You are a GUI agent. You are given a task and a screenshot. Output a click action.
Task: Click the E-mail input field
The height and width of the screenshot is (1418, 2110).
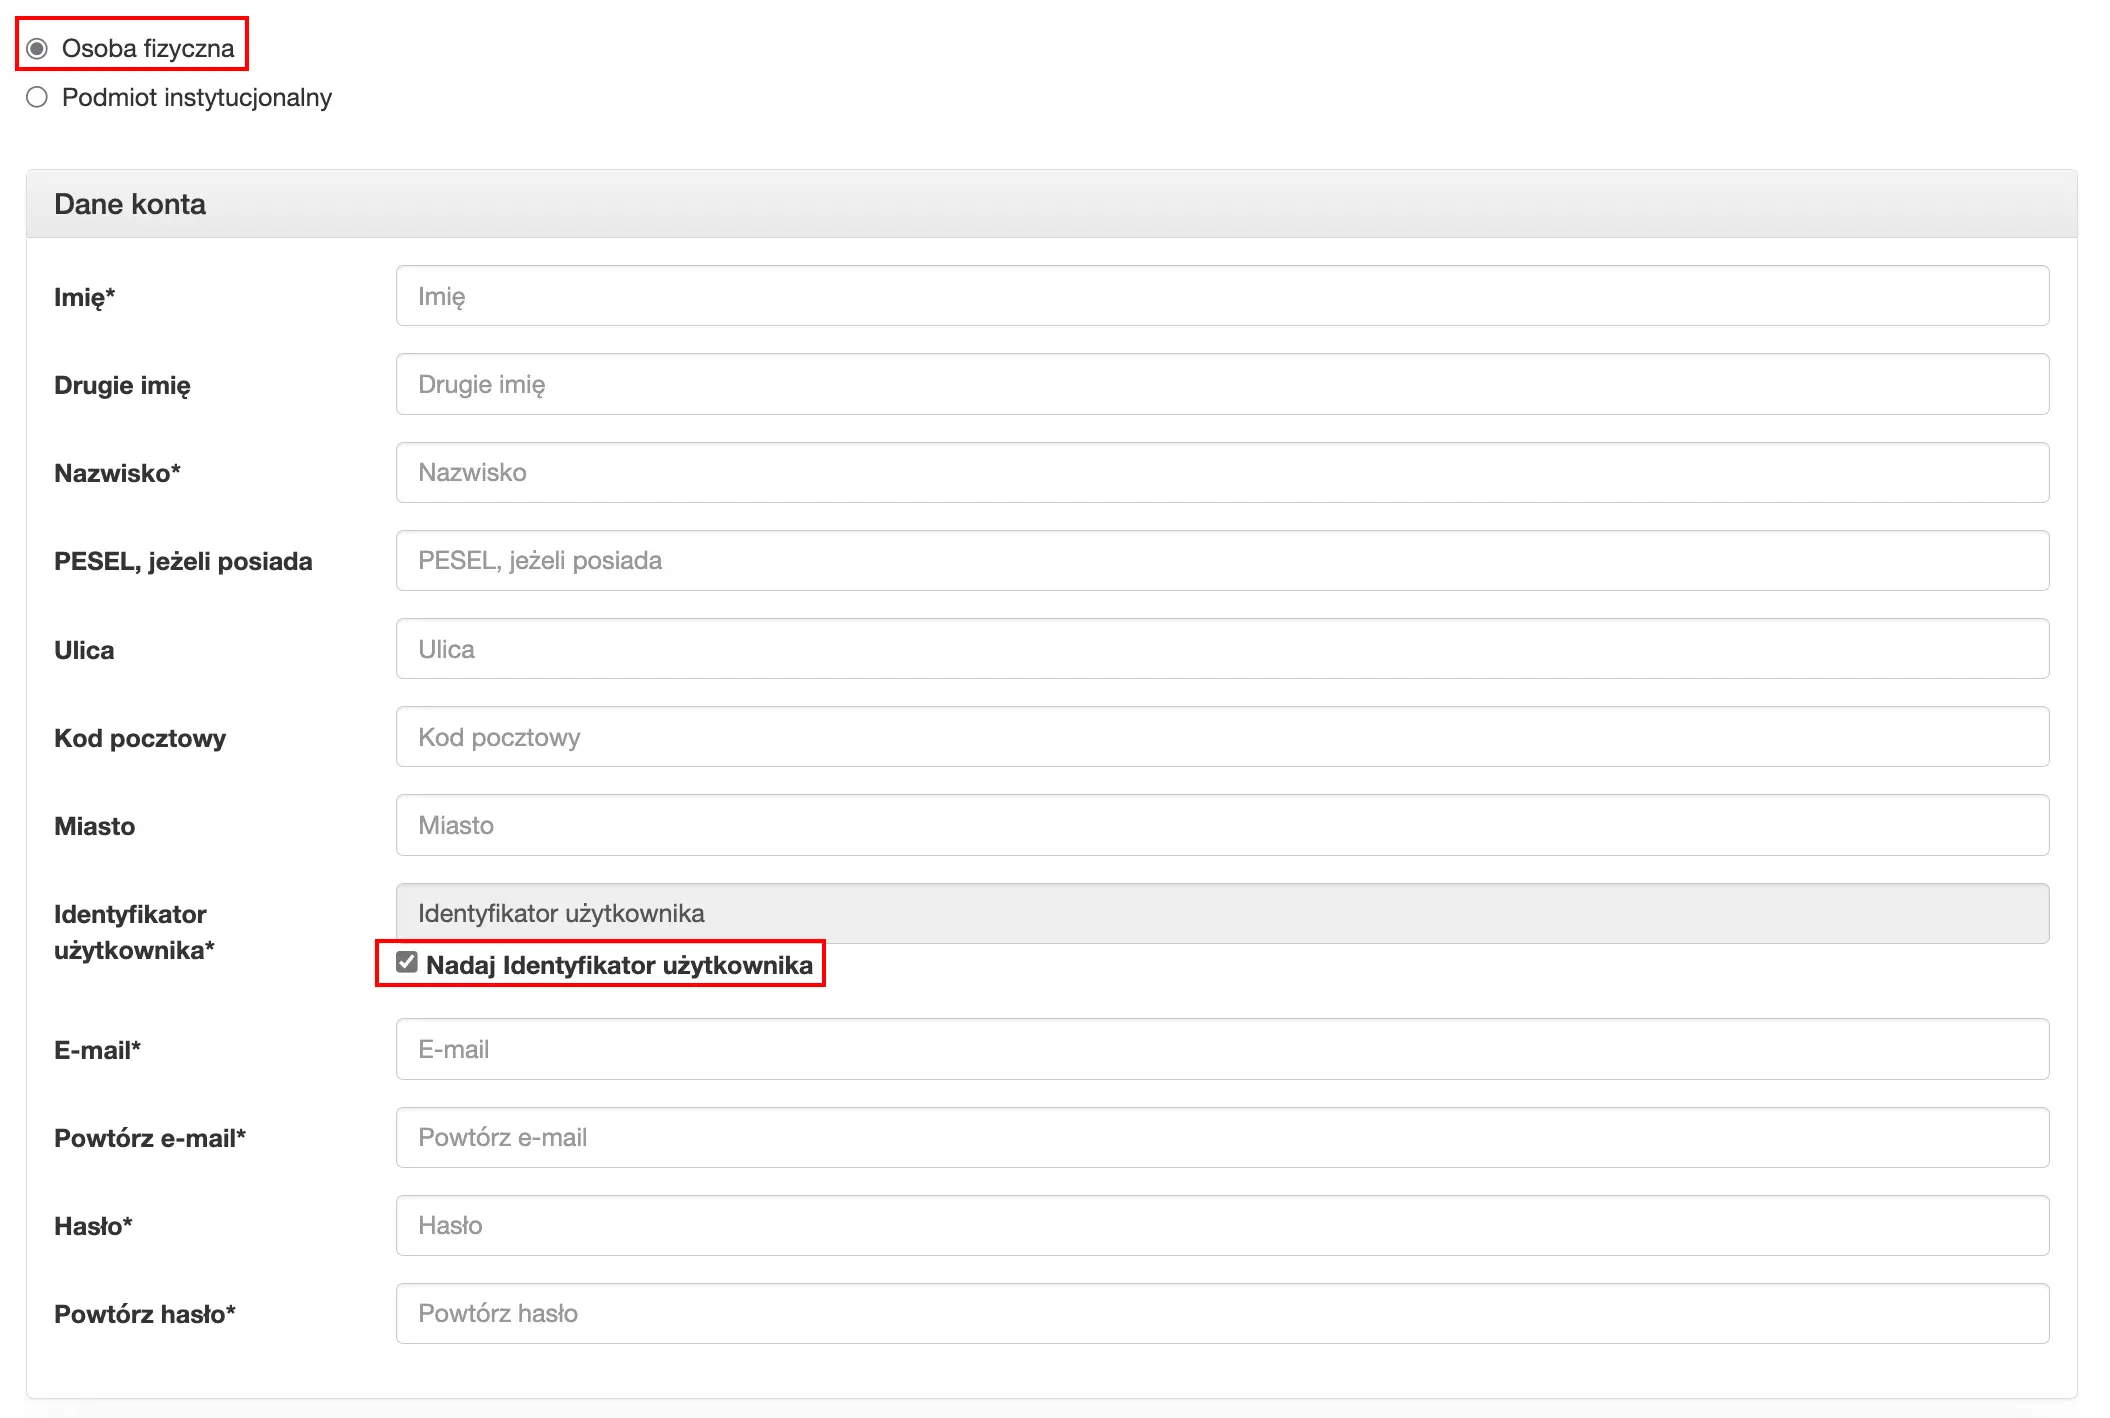point(1221,1049)
